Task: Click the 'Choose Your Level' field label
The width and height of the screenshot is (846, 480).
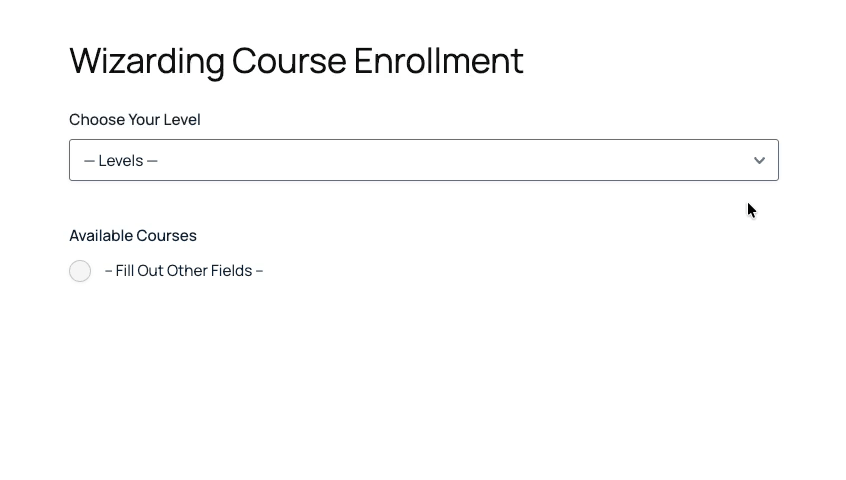Action: (x=135, y=120)
